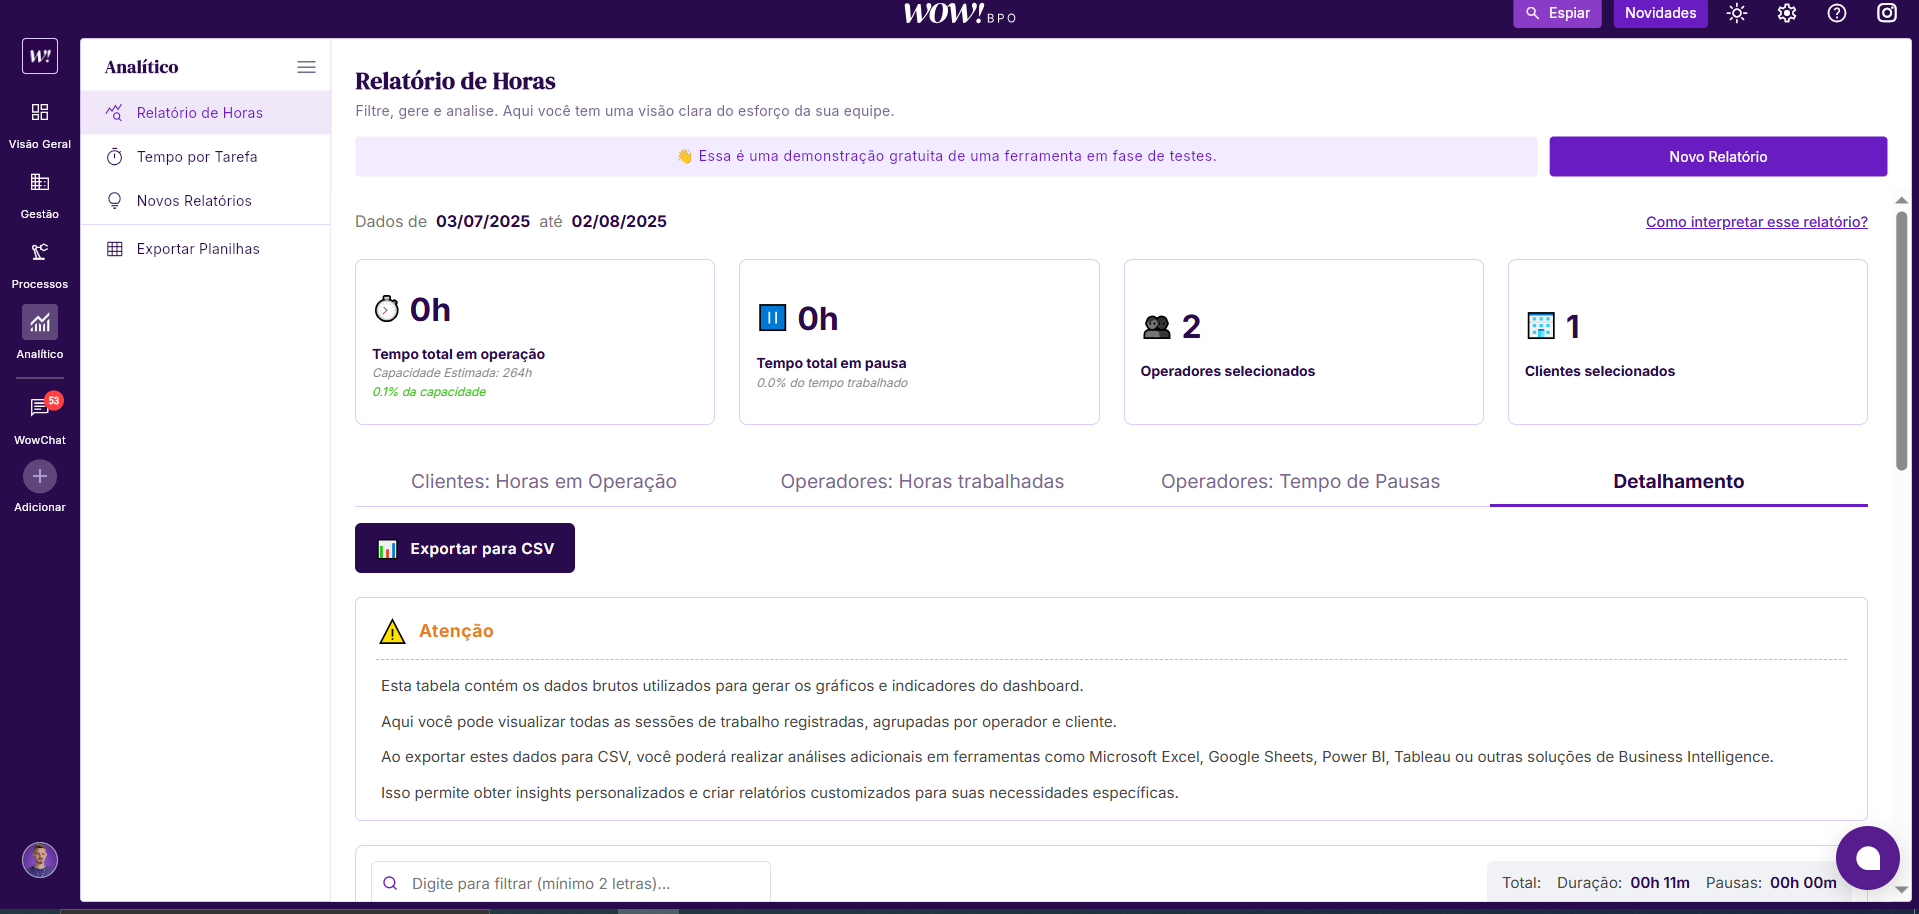Open the Visão Geral sidebar icon
This screenshot has height=914, width=1919.
point(40,113)
